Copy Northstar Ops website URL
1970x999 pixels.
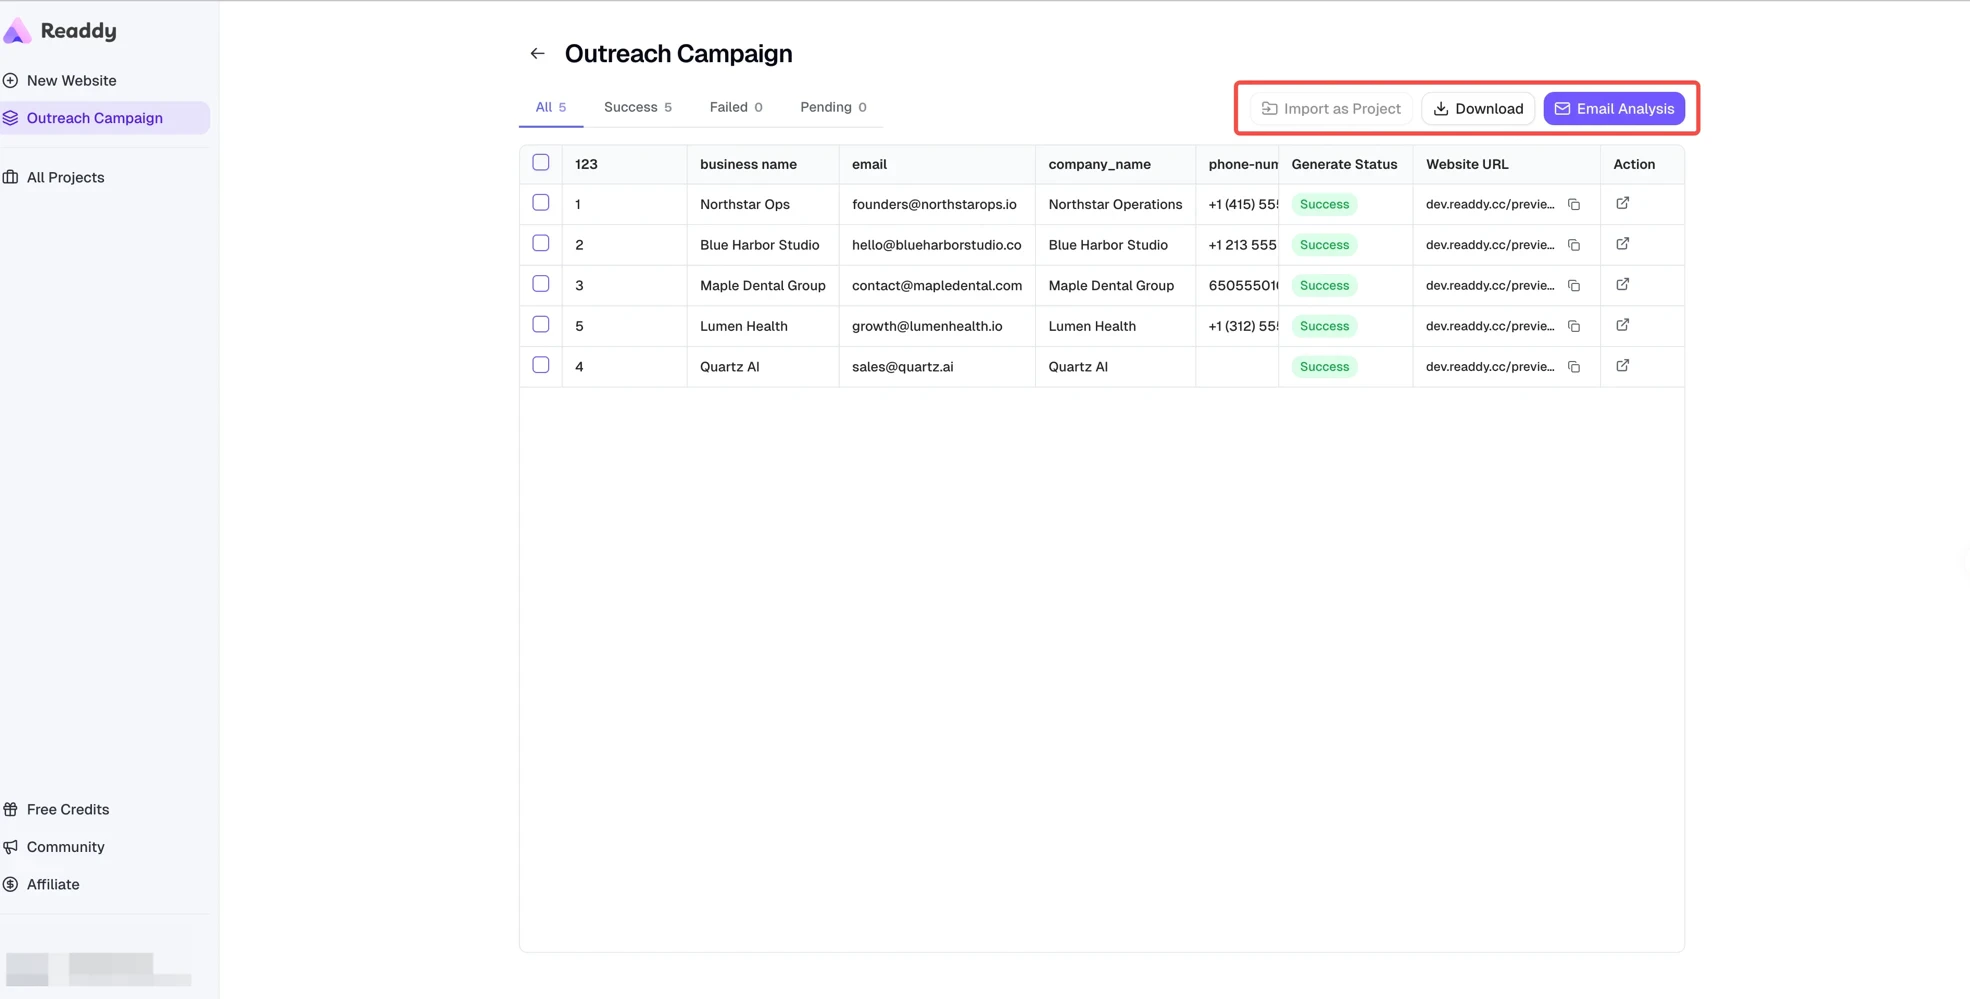[1574, 204]
